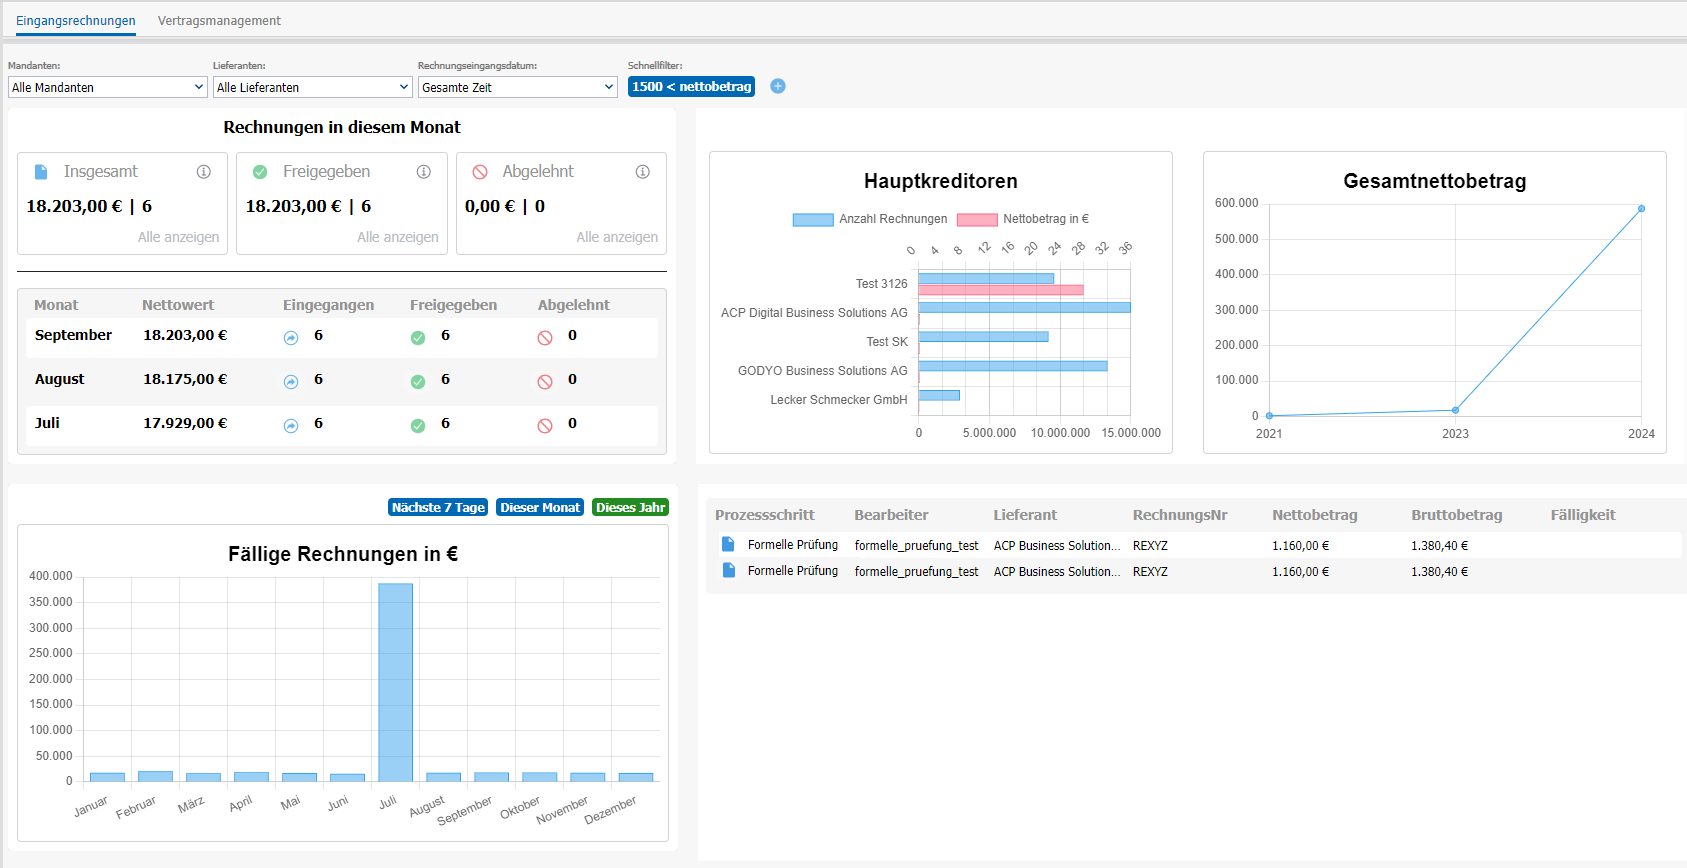Sort by the Lieferant column header
This screenshot has height=868, width=1687.
point(1025,515)
